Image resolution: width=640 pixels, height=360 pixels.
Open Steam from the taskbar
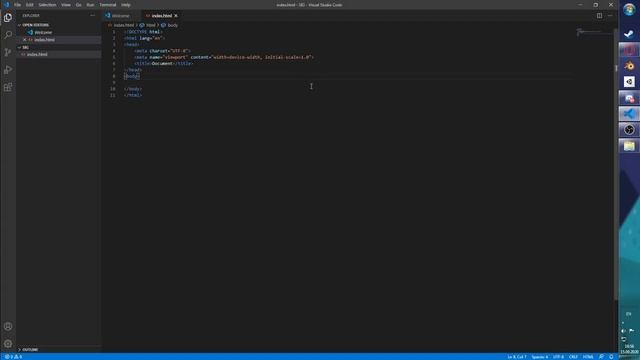coord(629,34)
